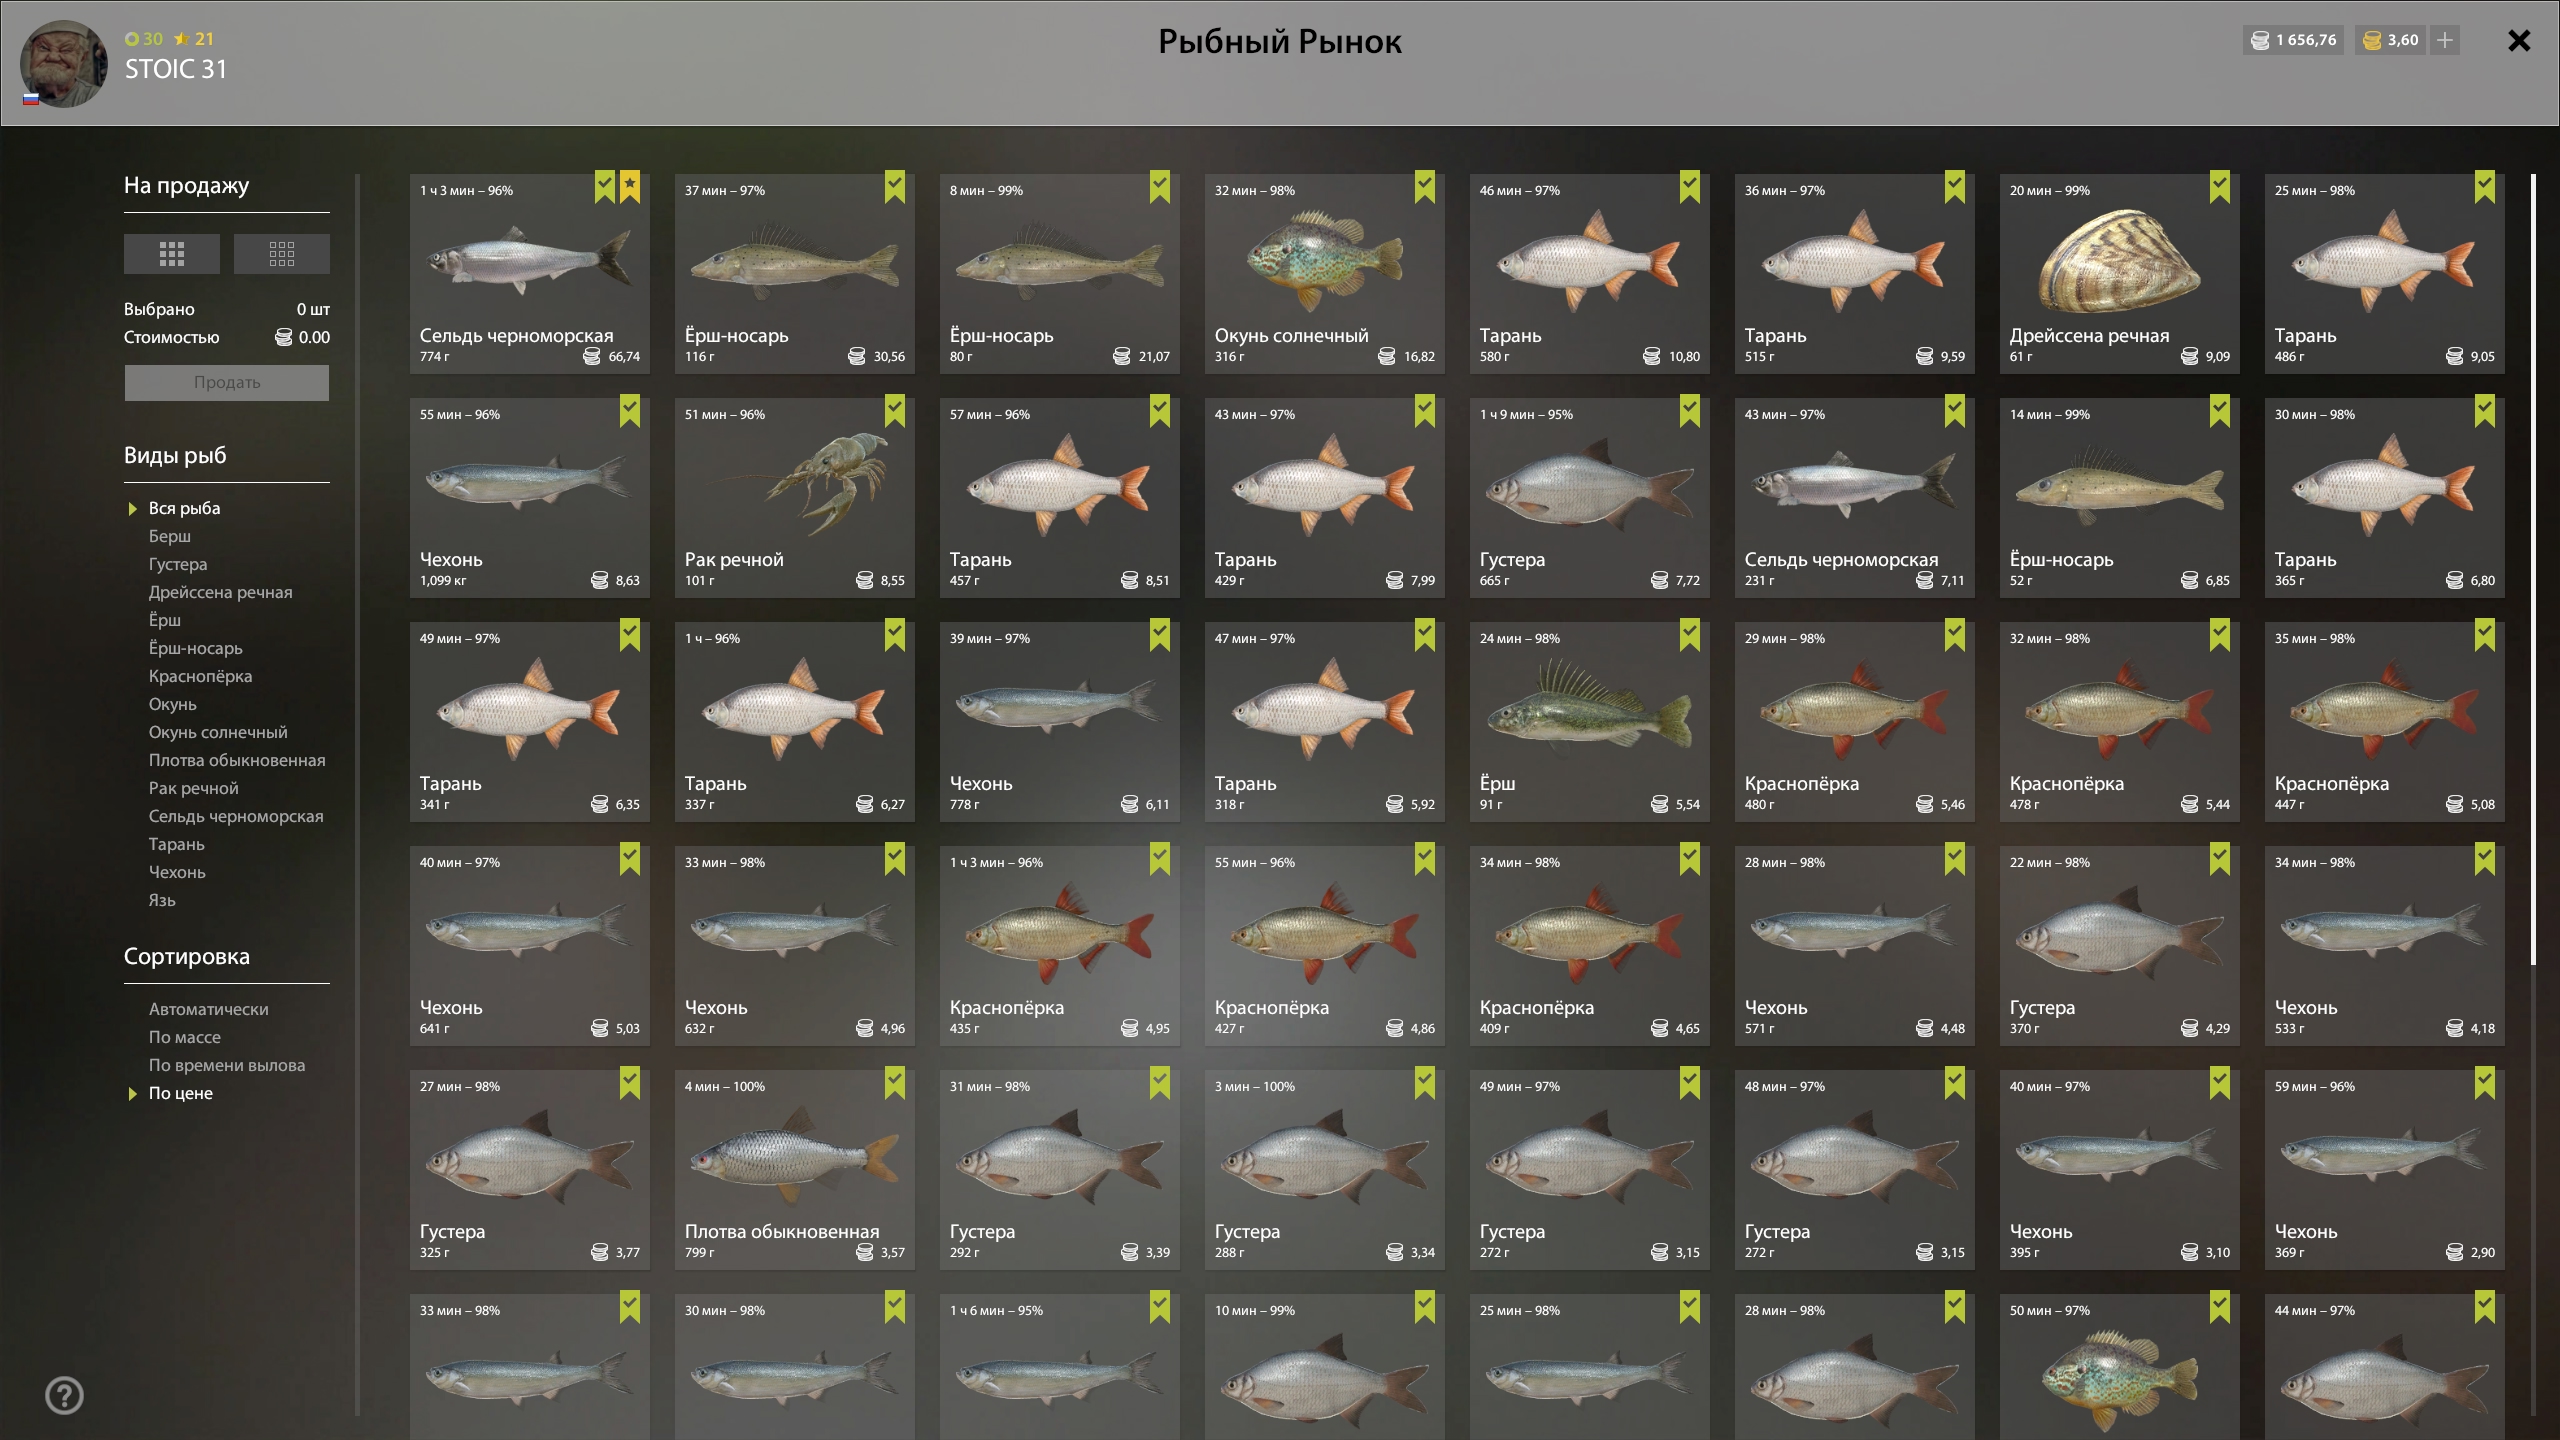Filter fish list by Тарань
This screenshot has height=1440, width=2560.
[177, 844]
